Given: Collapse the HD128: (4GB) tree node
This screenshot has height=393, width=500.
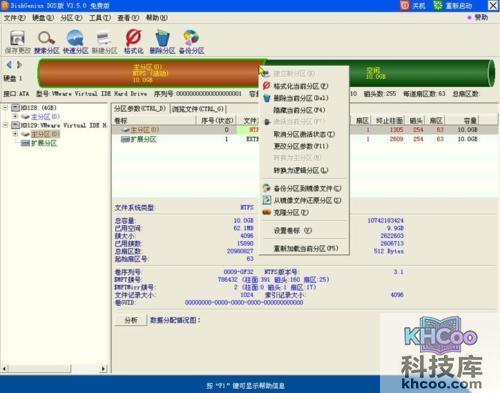Looking at the screenshot, I should click(5, 108).
